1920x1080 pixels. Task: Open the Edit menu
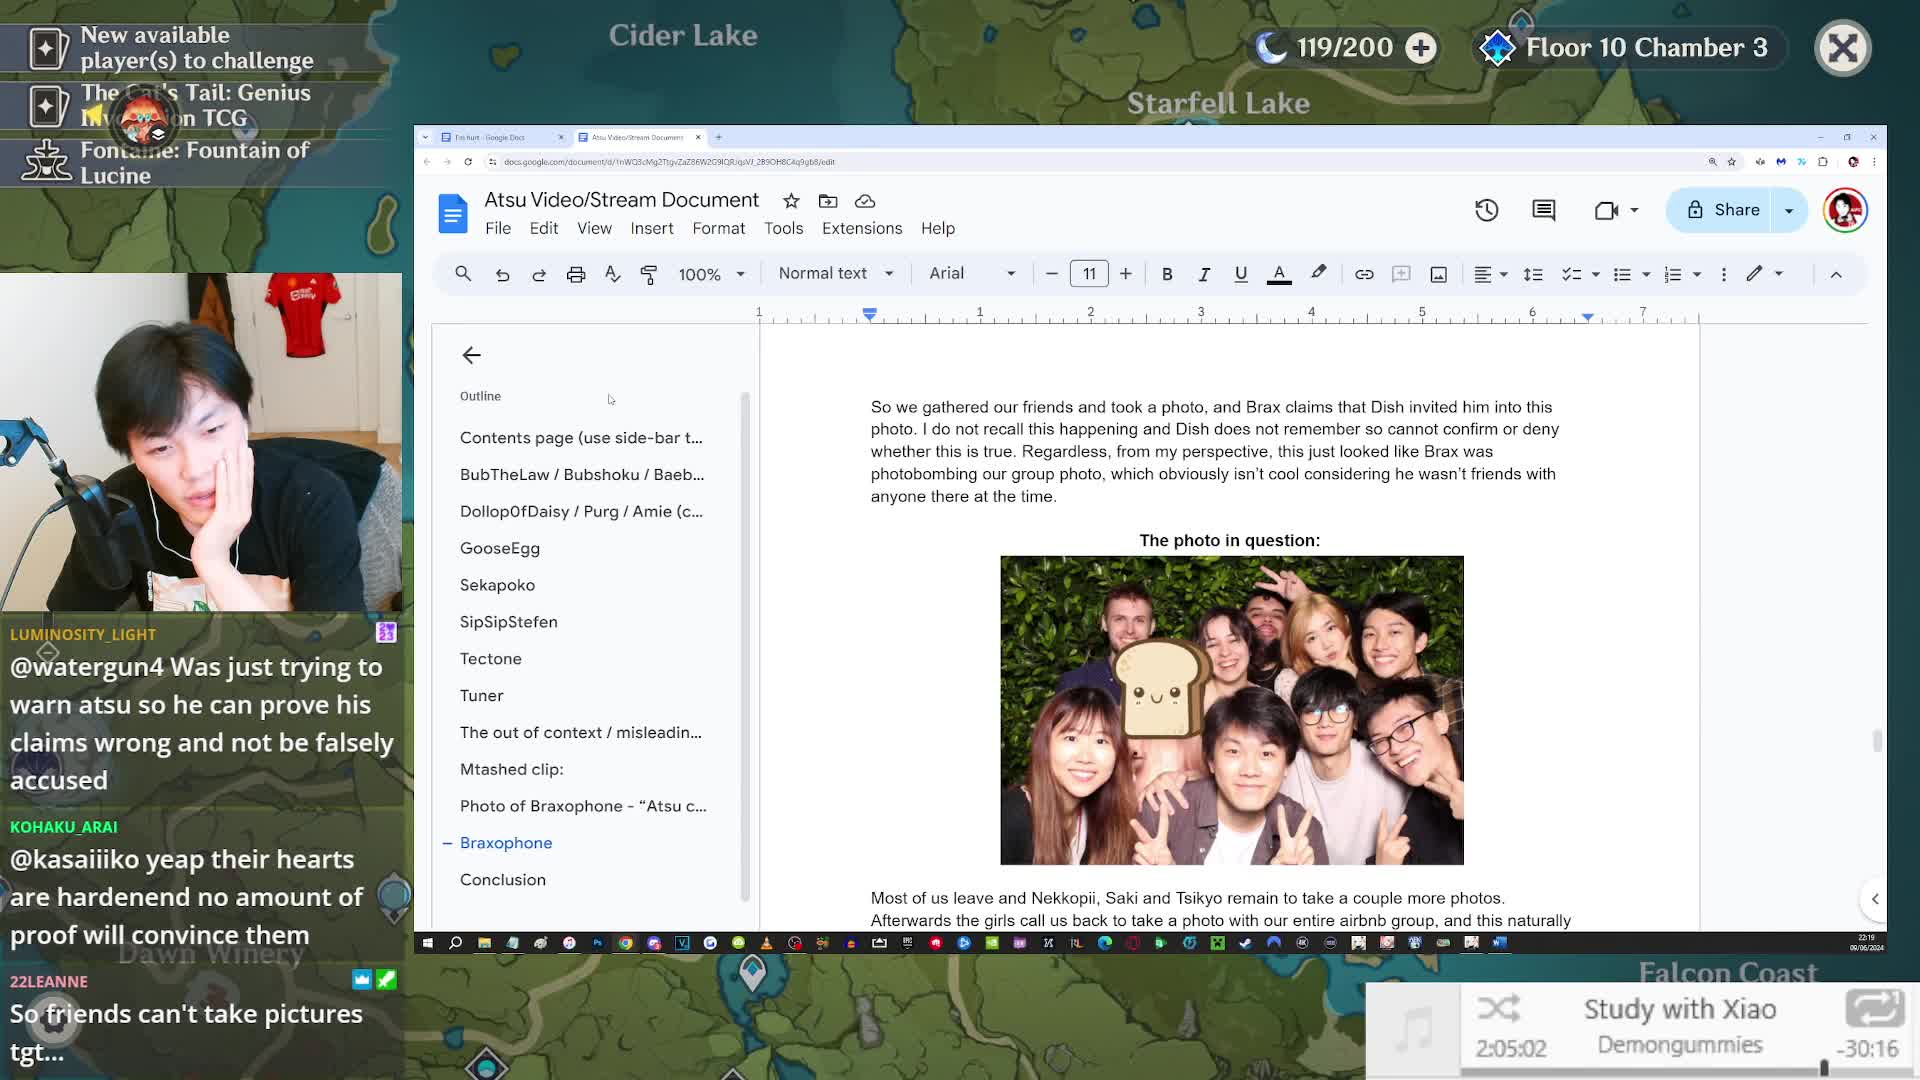pos(544,228)
